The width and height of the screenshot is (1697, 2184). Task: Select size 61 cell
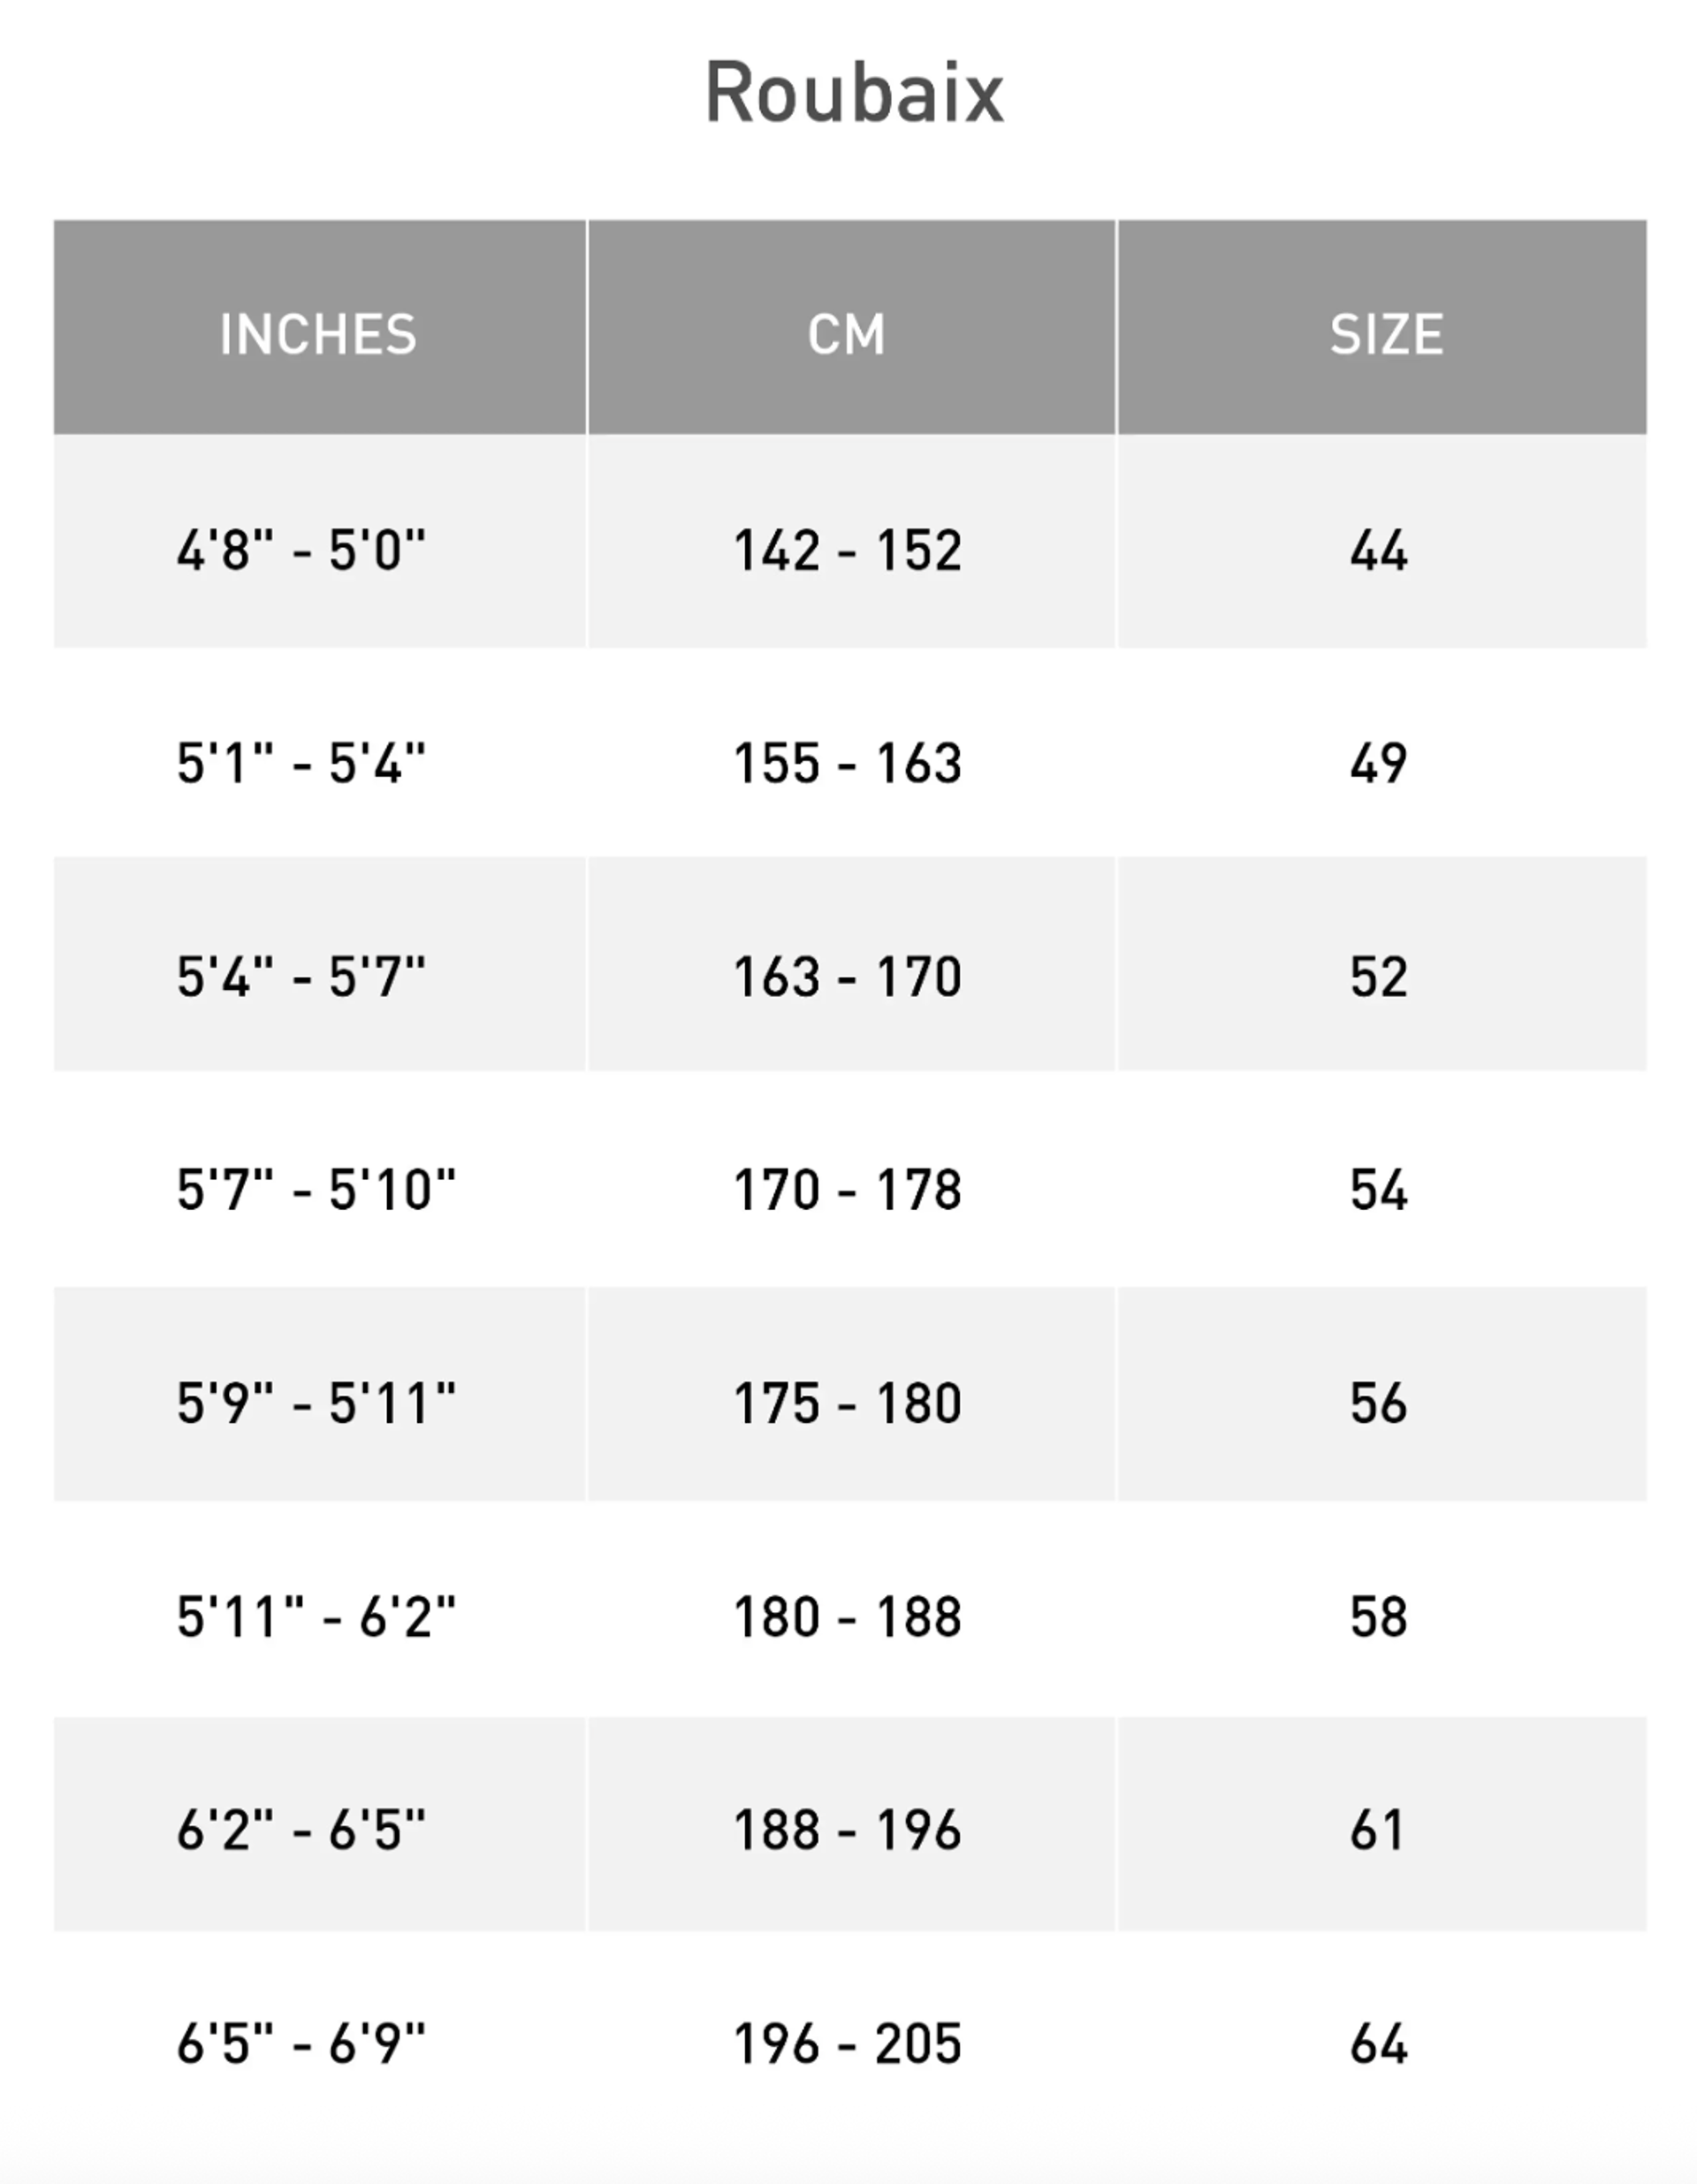tap(1377, 1830)
